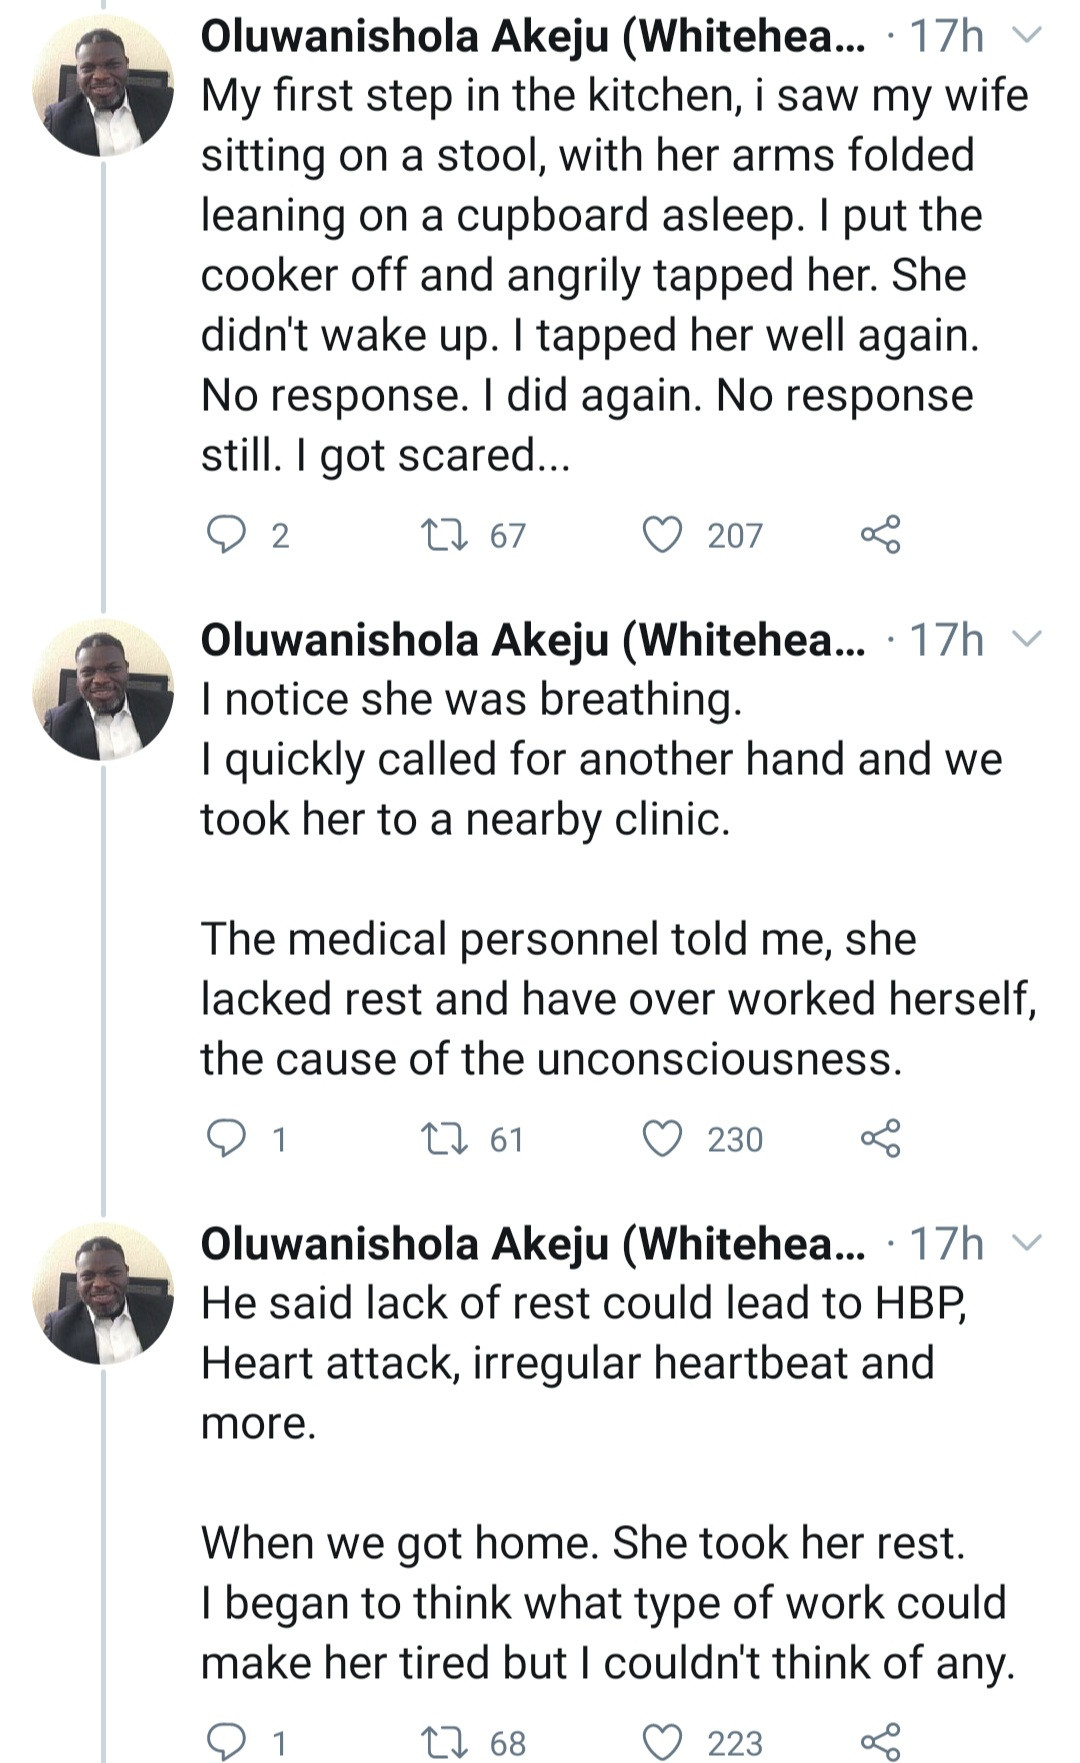Open the first tweet's author profile picture

pyautogui.click(x=103, y=87)
